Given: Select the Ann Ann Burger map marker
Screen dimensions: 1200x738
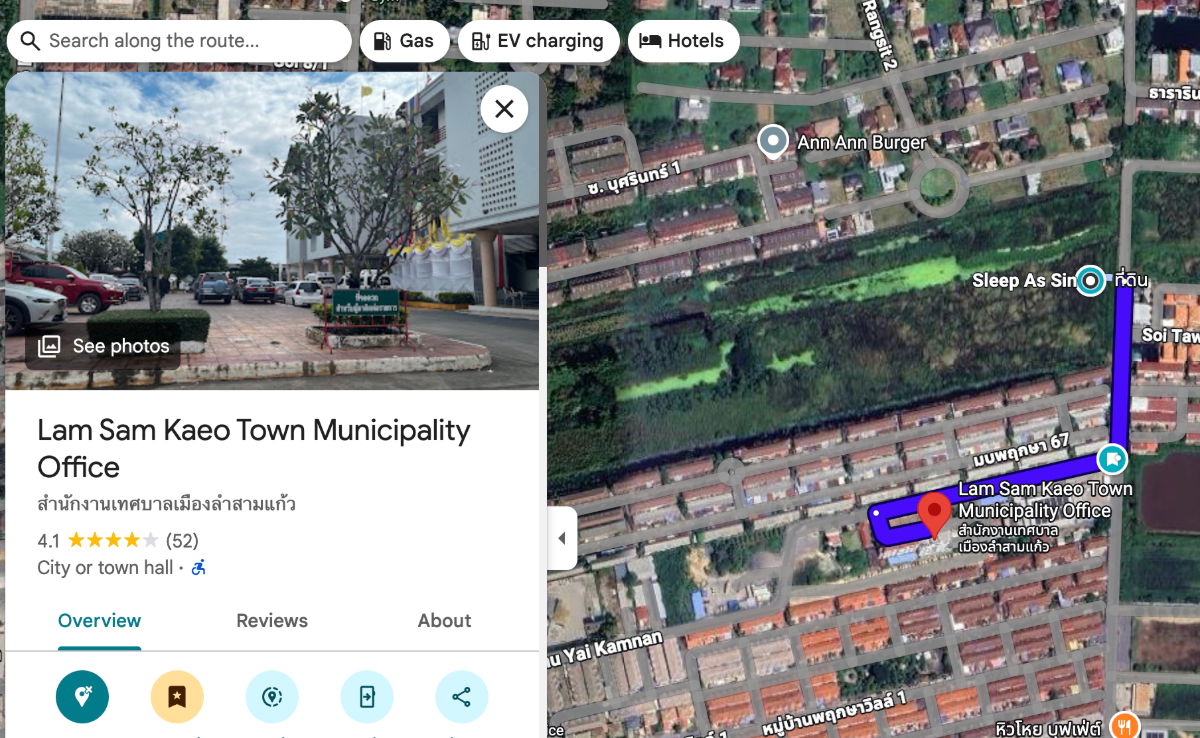Looking at the screenshot, I should point(772,142).
